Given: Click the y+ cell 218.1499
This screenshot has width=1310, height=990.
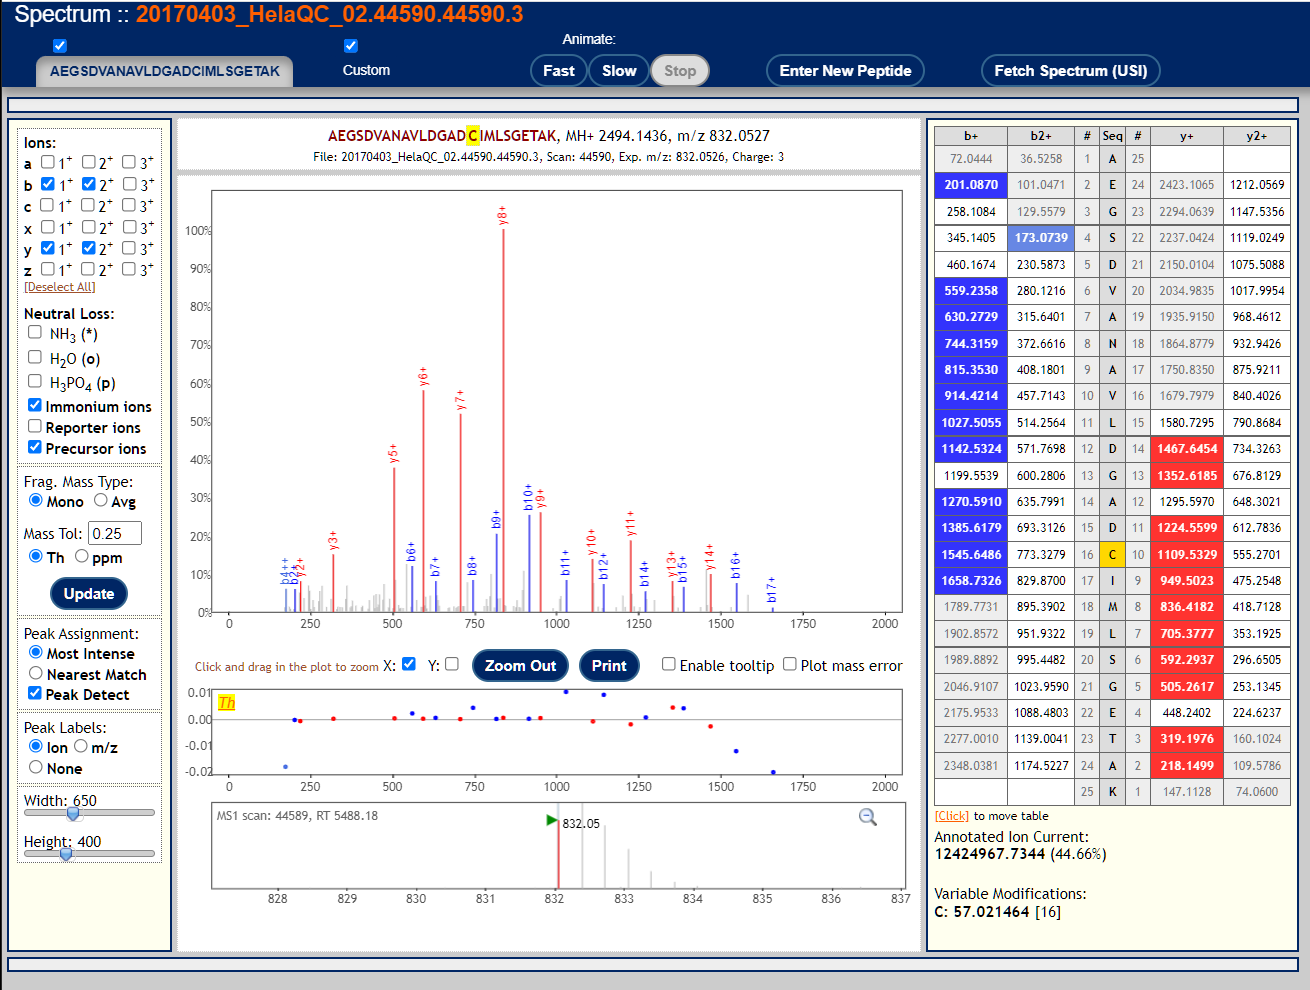Looking at the screenshot, I should [x=1187, y=766].
